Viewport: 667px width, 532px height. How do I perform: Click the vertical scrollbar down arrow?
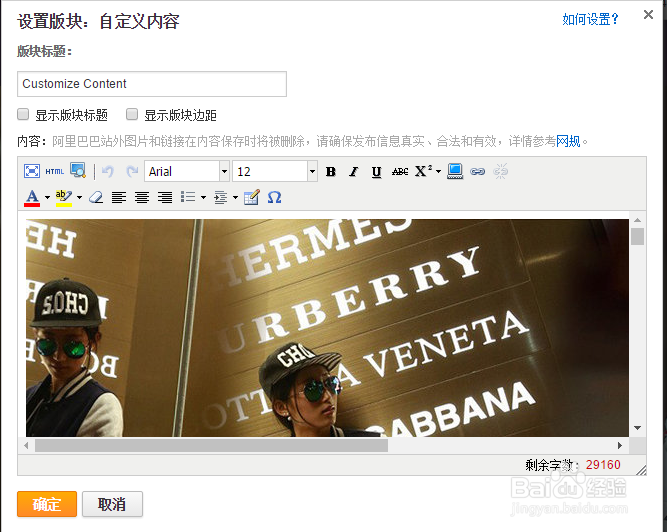coord(637,428)
